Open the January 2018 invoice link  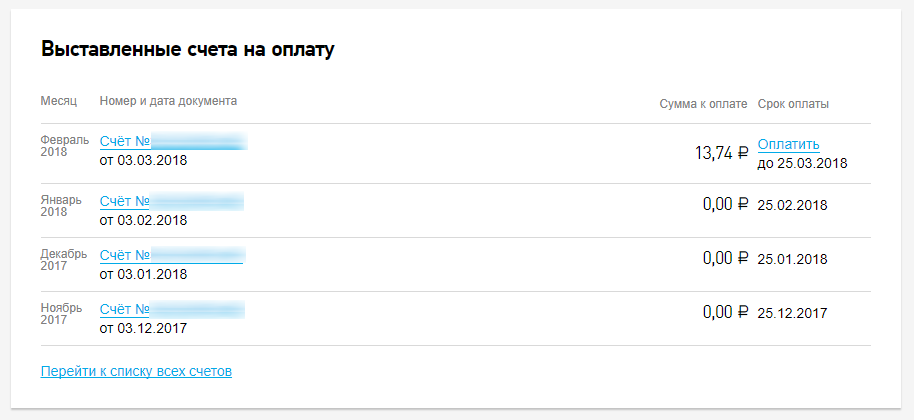[171, 203]
